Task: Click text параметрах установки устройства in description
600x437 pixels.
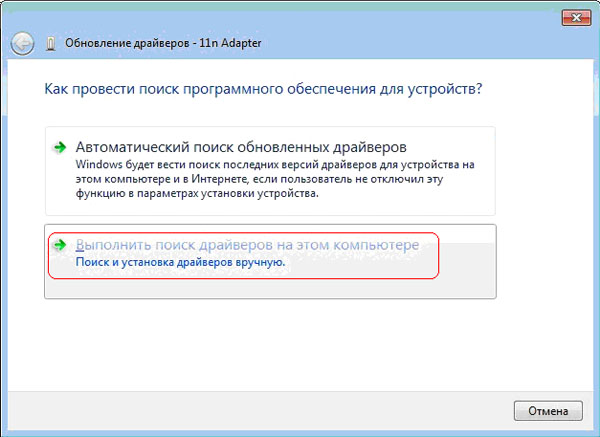Action: tap(228, 193)
